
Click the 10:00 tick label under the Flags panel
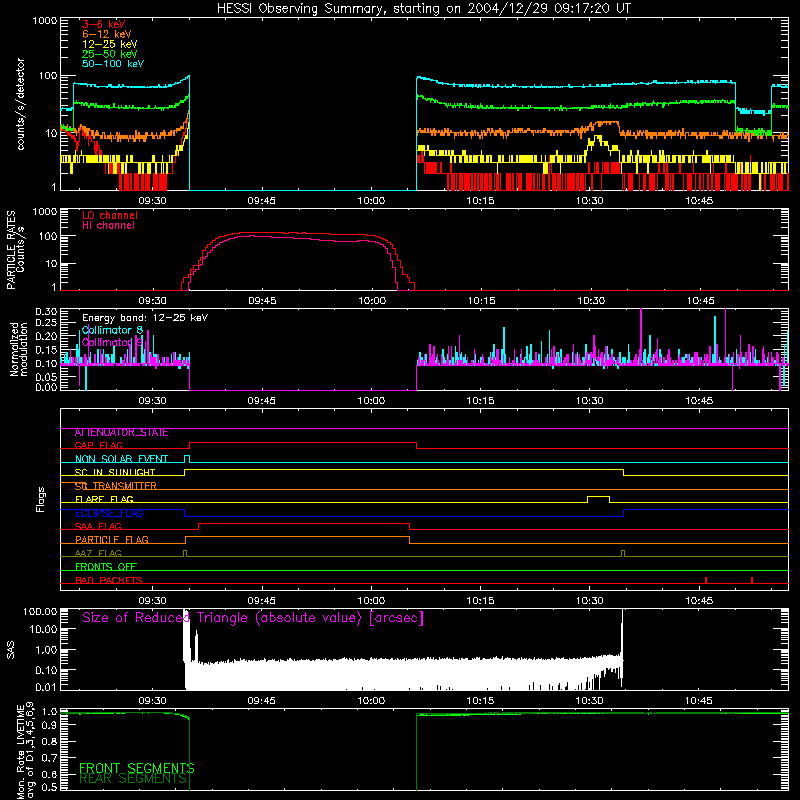[371, 601]
